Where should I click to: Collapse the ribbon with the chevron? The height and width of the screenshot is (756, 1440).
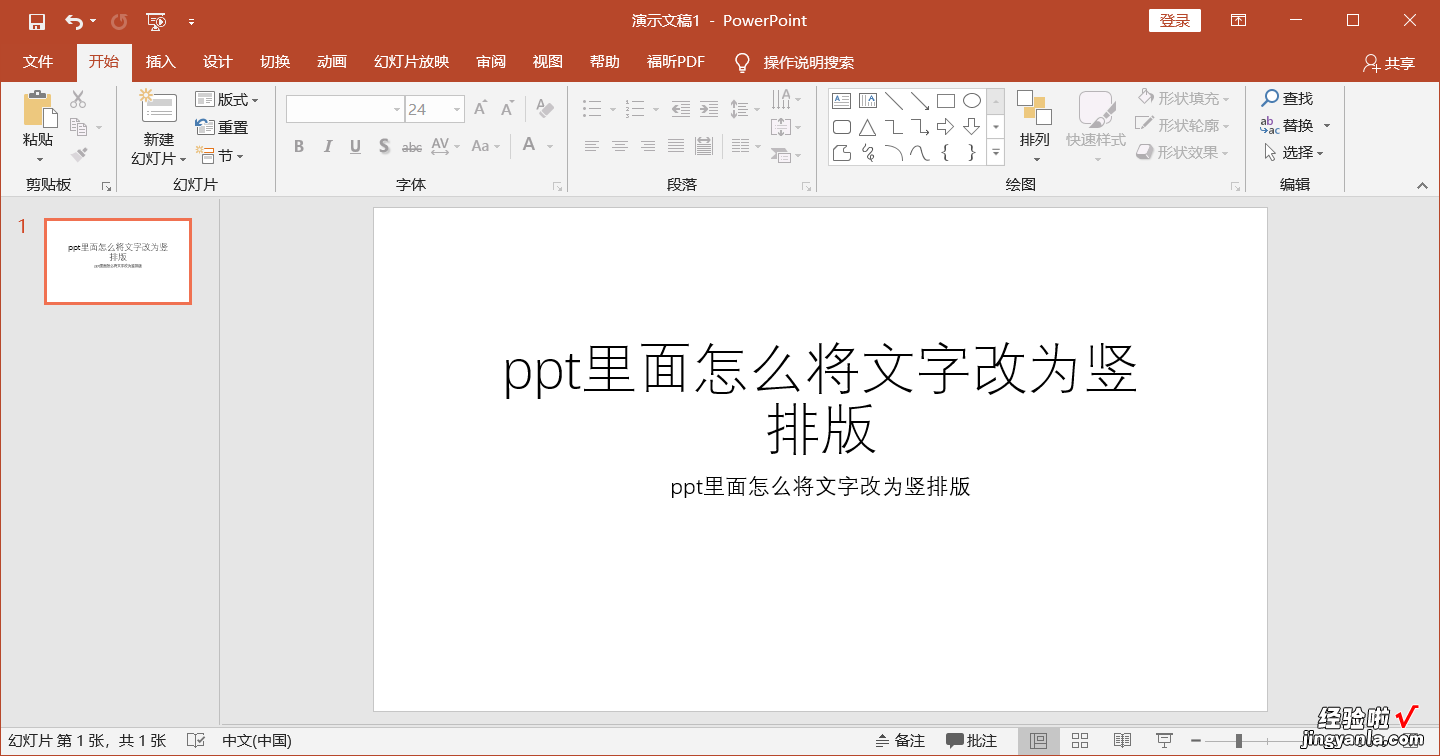pyautogui.click(x=1422, y=186)
